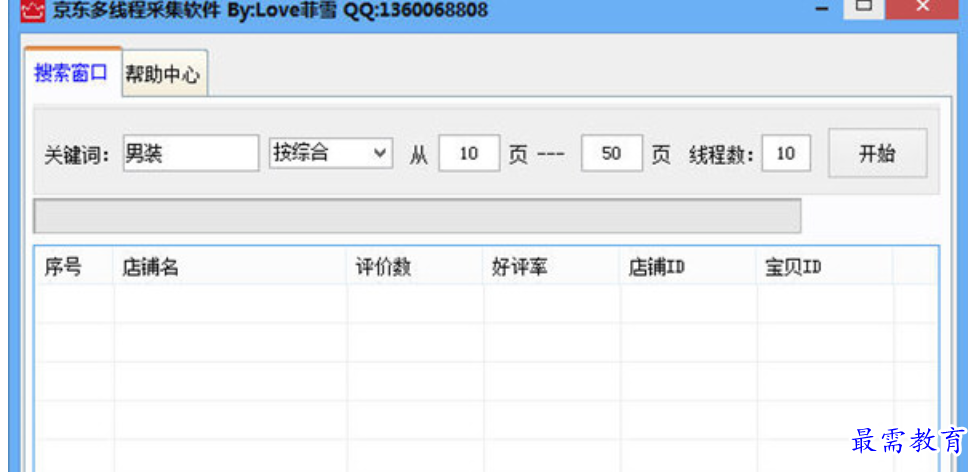Click the 关键词: label text
This screenshot has height=472, width=973.
tap(77, 155)
